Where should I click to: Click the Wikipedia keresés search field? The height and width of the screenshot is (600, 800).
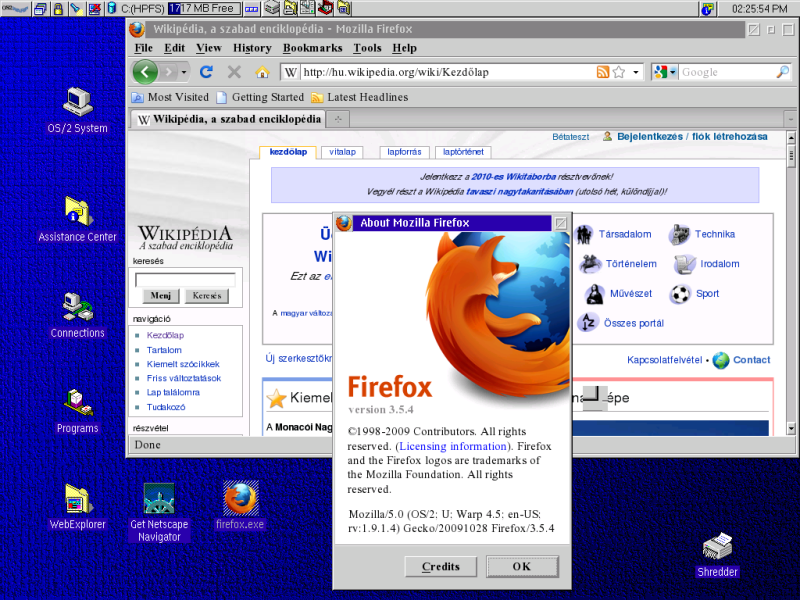(x=185, y=280)
